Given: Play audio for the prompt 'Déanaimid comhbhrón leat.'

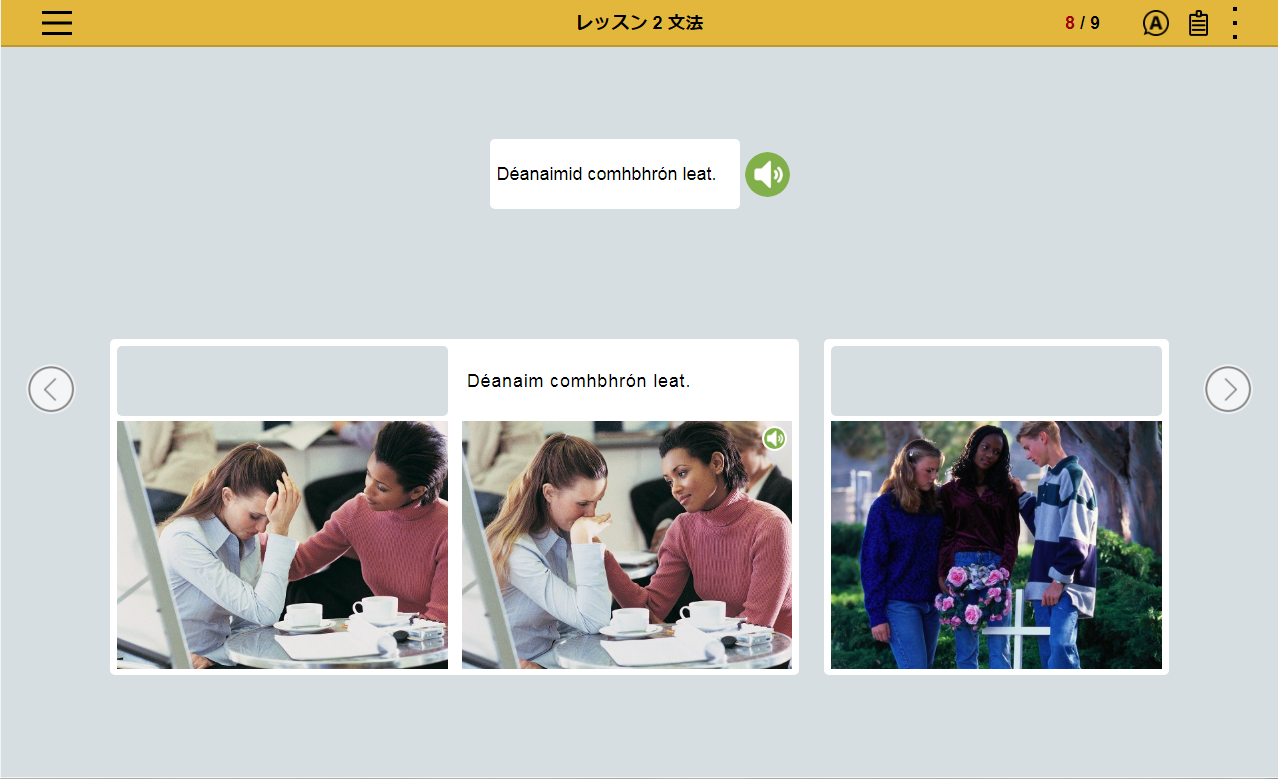Looking at the screenshot, I should pyautogui.click(x=767, y=175).
